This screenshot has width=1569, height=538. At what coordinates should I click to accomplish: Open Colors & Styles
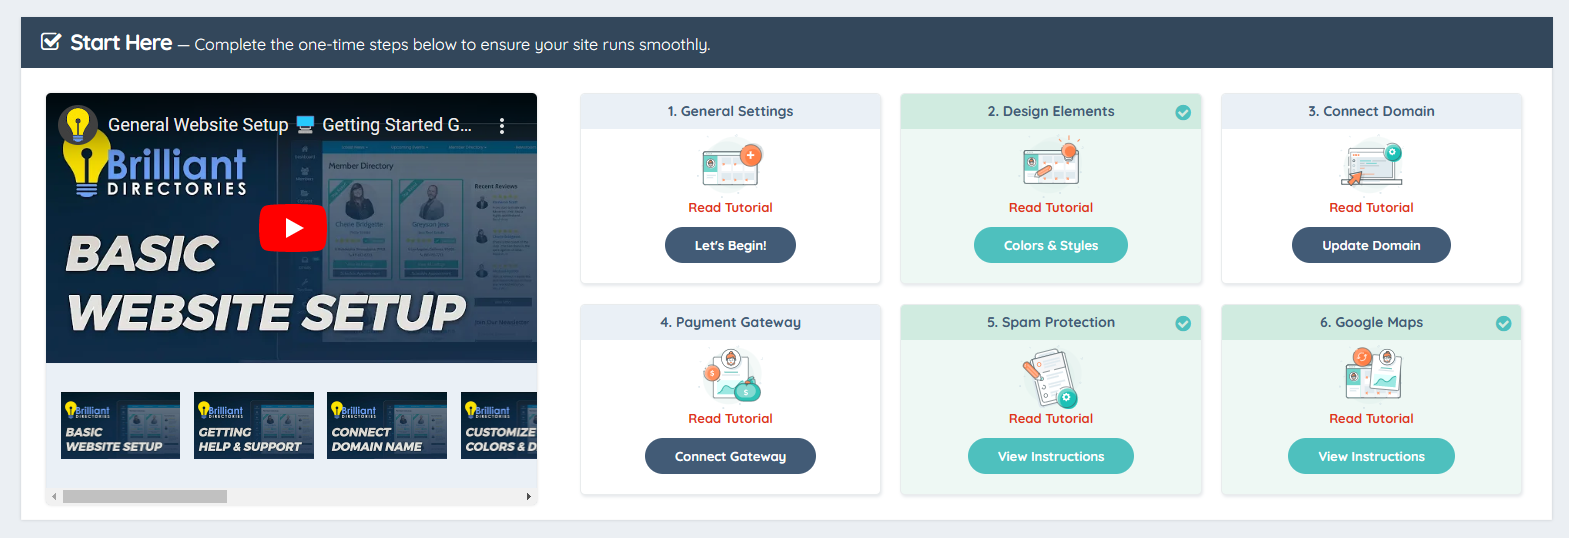1051,245
